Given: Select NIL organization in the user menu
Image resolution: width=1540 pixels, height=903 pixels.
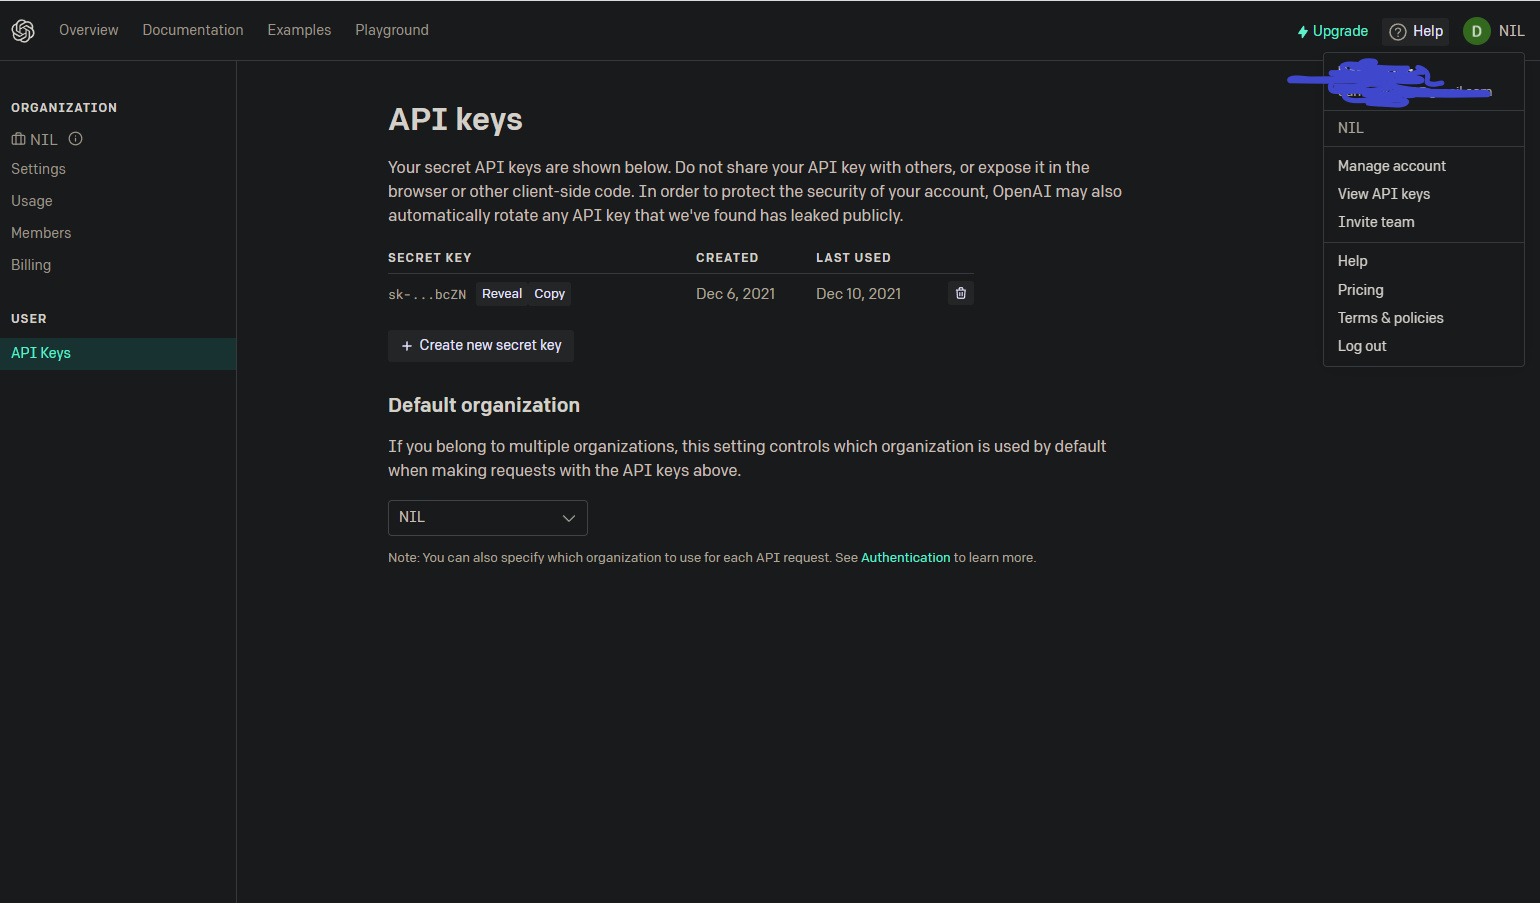Looking at the screenshot, I should 1351,128.
